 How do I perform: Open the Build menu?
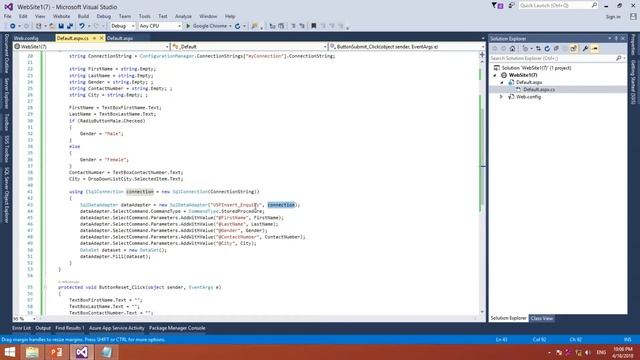pos(83,16)
